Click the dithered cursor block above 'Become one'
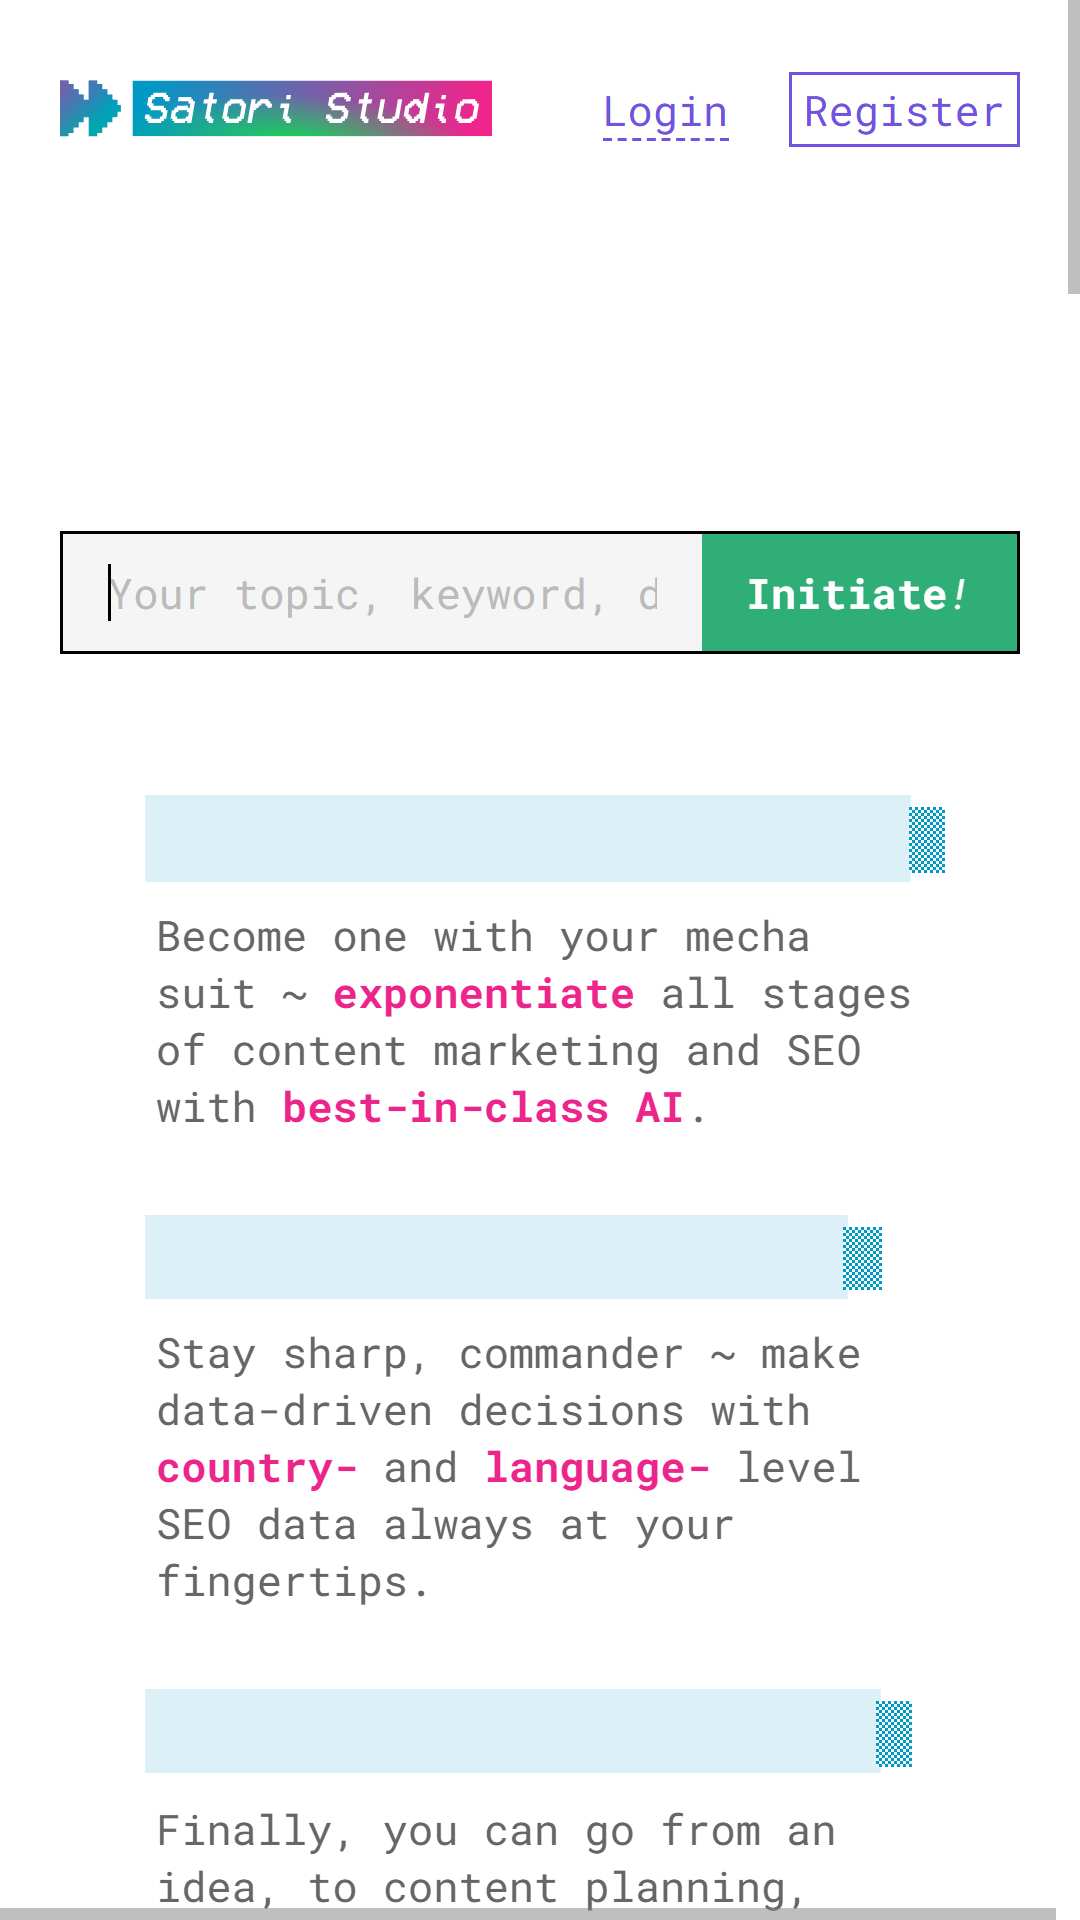The height and width of the screenshot is (1920, 1080). [x=927, y=840]
